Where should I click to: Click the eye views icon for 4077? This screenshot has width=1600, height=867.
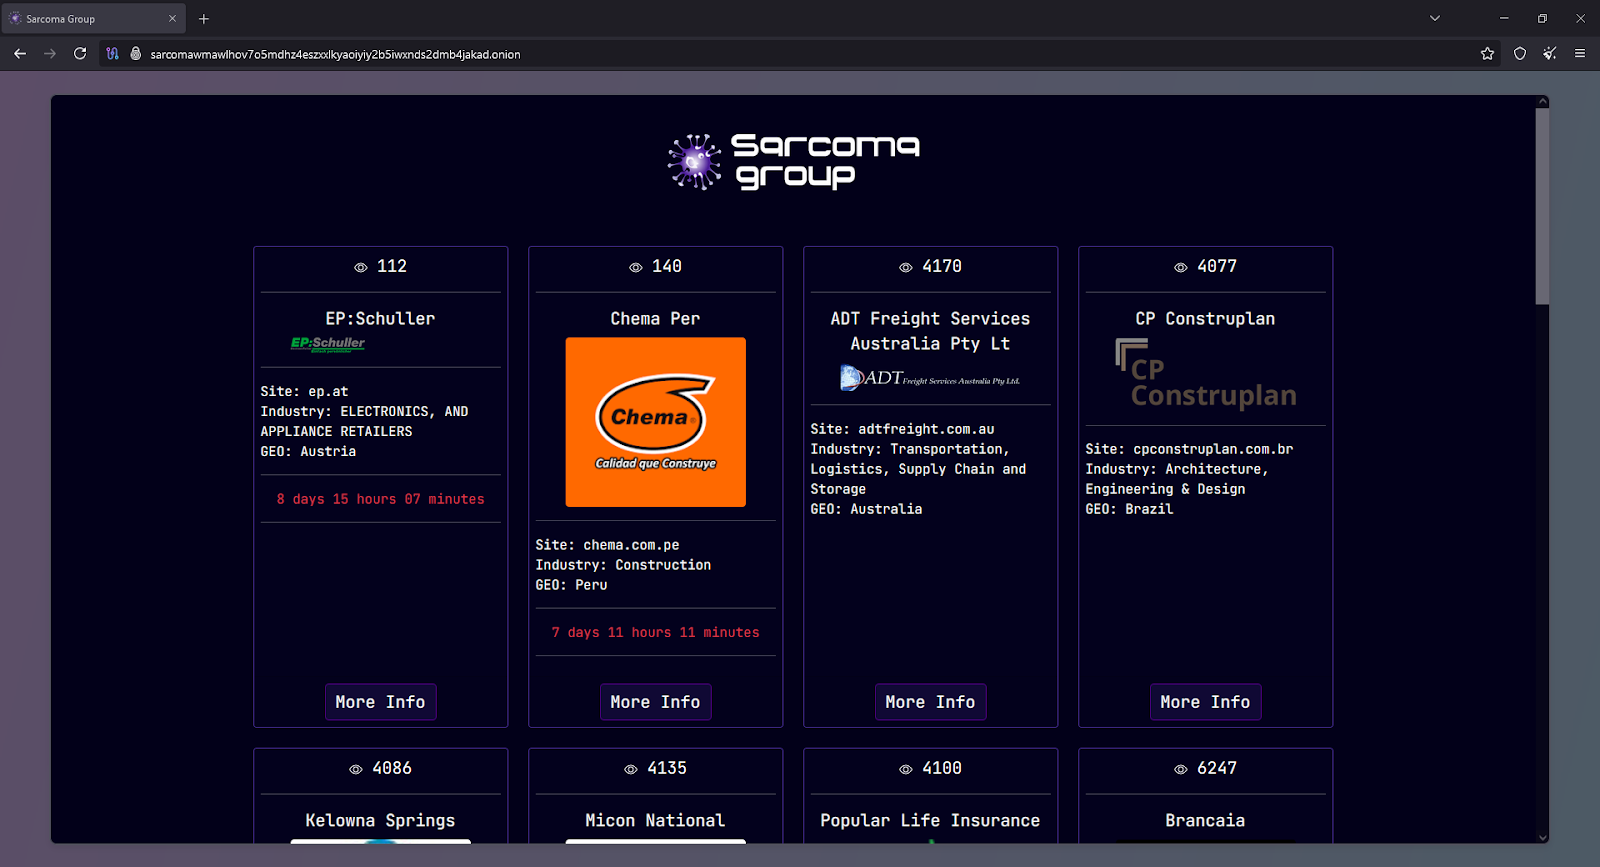tap(1181, 267)
